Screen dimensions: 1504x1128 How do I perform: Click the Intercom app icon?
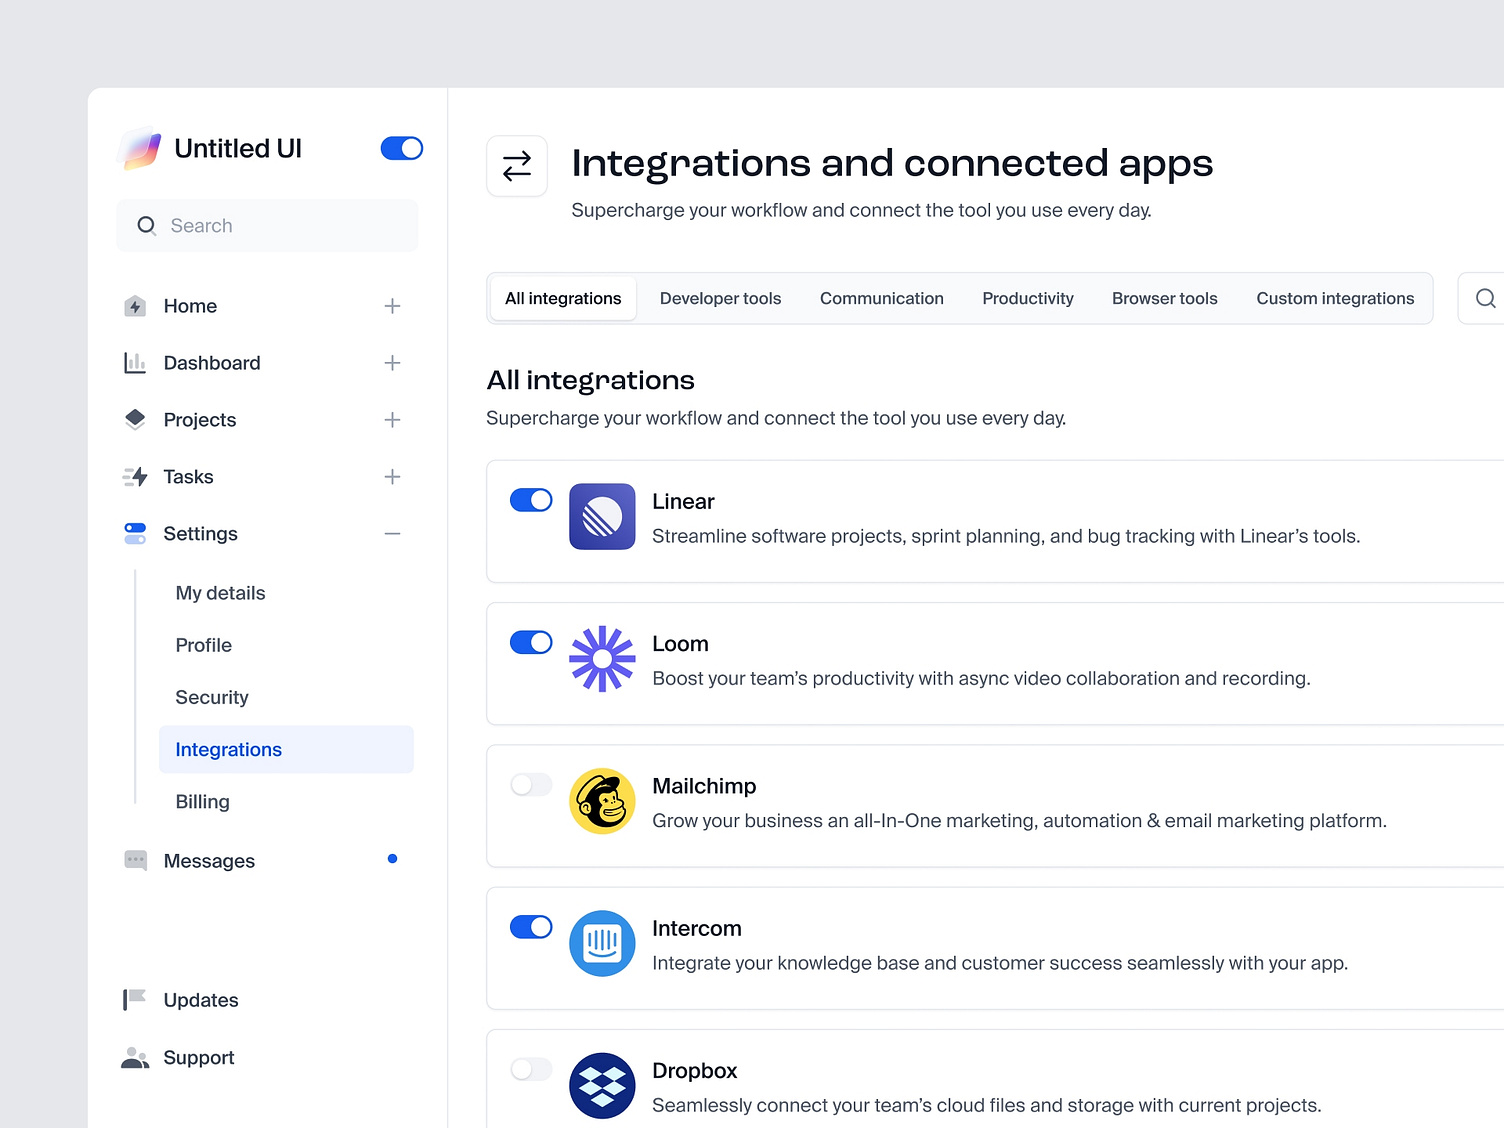[602, 943]
